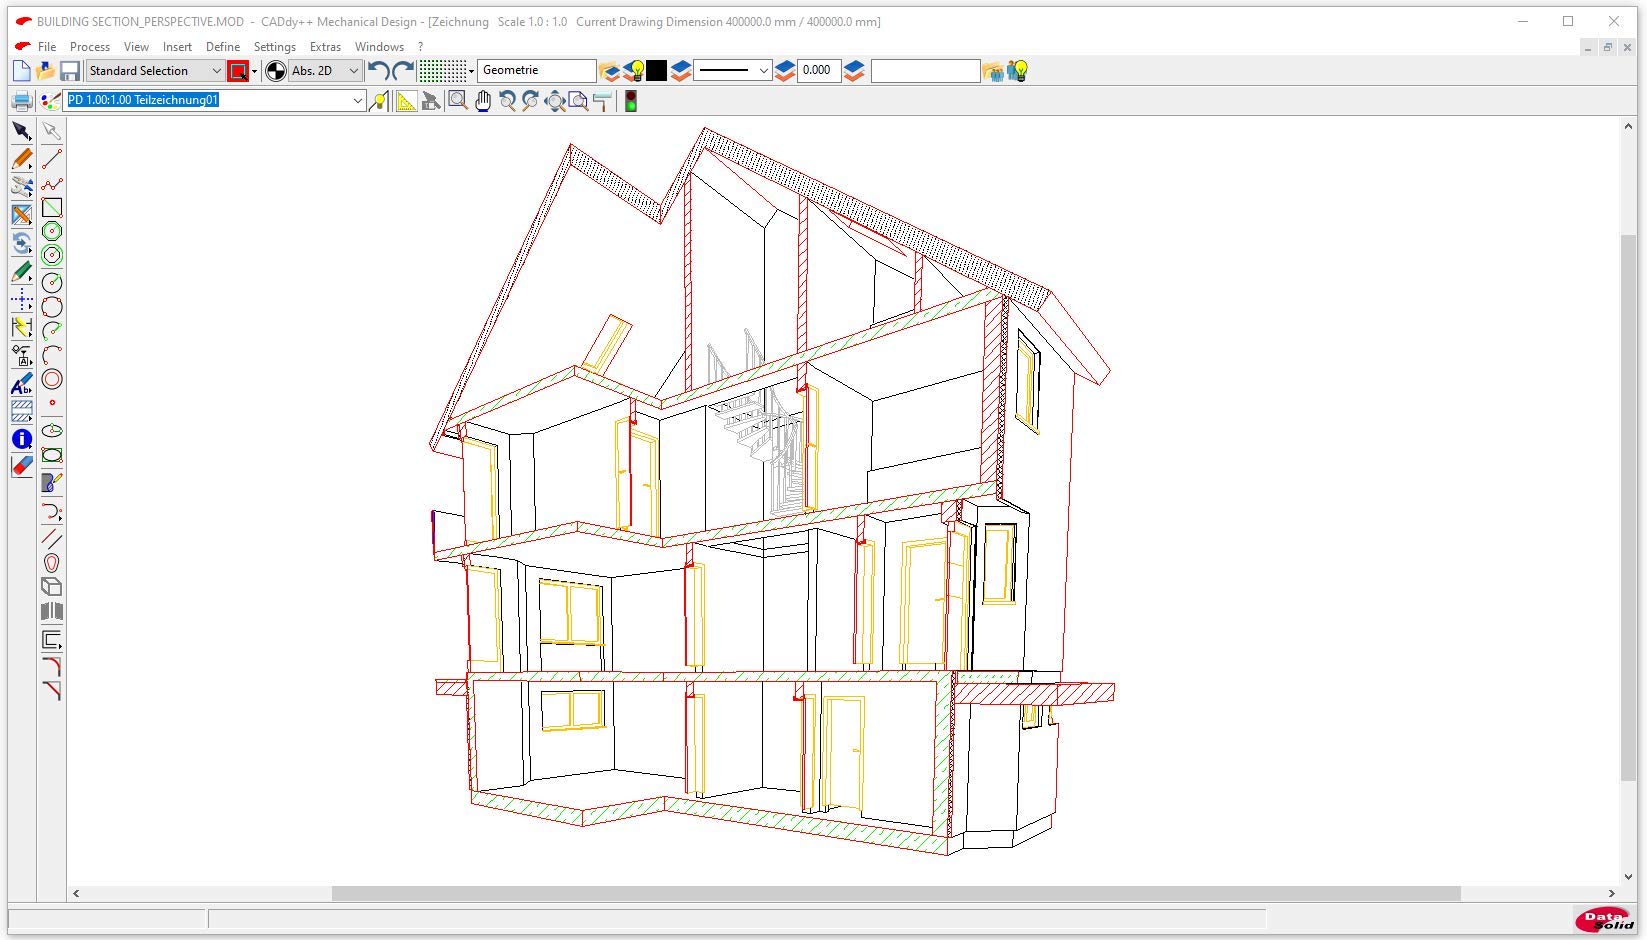Open the blue Information tool
The image size is (1647, 940).
point(22,439)
